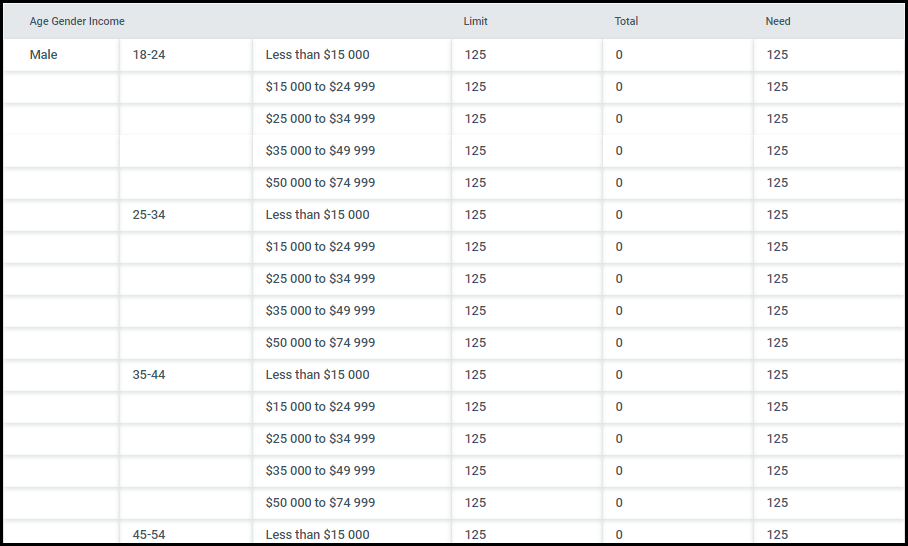Click the 35-44 age group cell
Screen dimensions: 908x546
click(x=149, y=375)
